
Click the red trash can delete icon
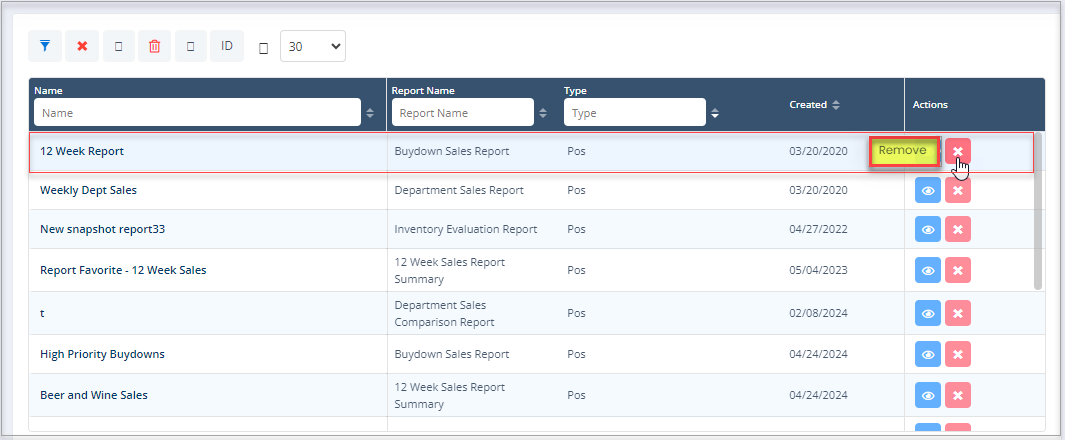click(154, 46)
